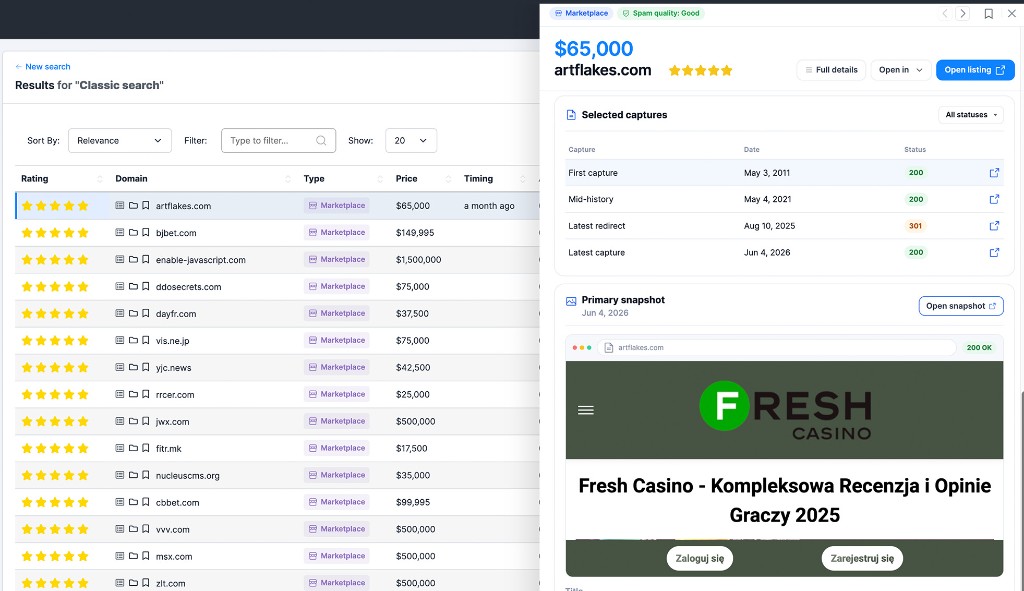Image resolution: width=1024 pixels, height=591 pixels.
Task: Open First capture external link icon
Action: [x=994, y=172]
